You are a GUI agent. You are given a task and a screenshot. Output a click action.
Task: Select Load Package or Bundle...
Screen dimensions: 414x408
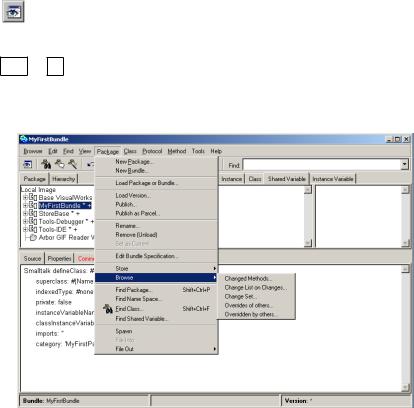156,183
